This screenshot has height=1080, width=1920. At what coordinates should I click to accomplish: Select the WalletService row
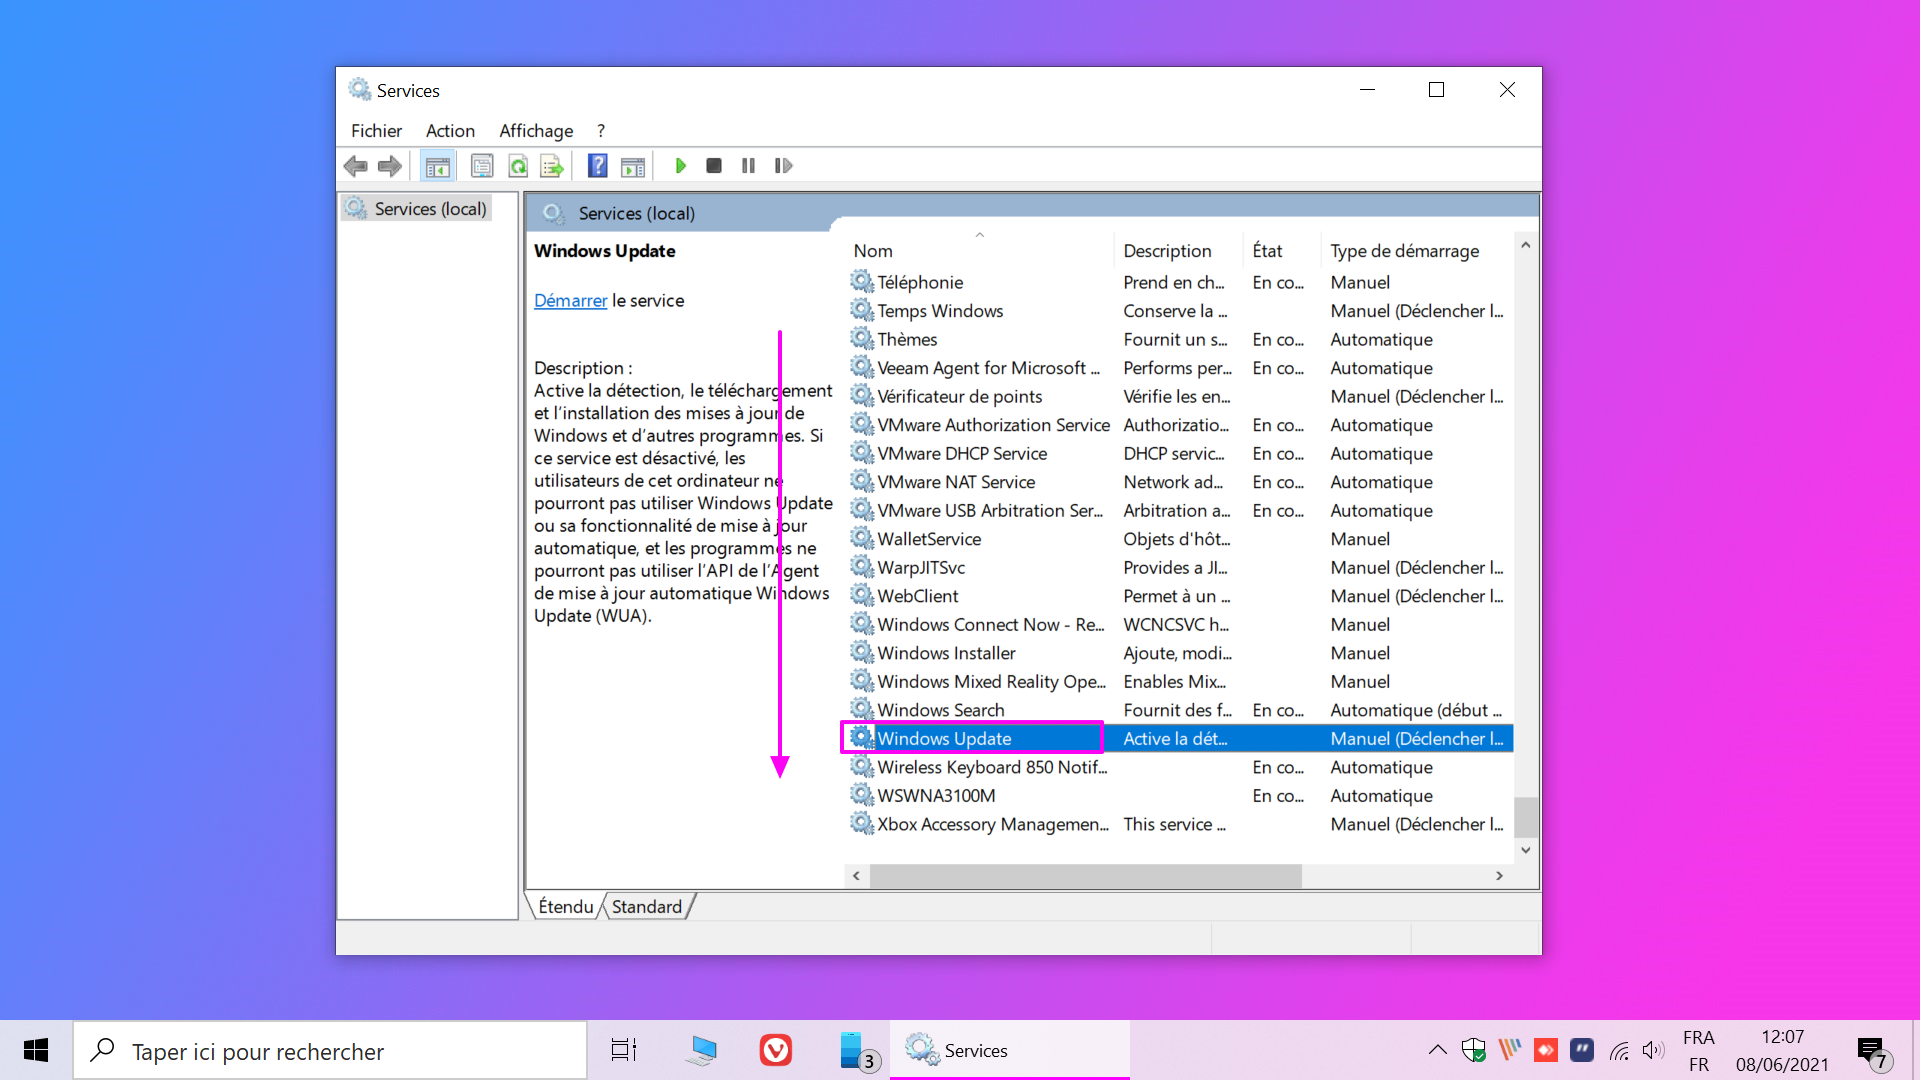click(1180, 539)
